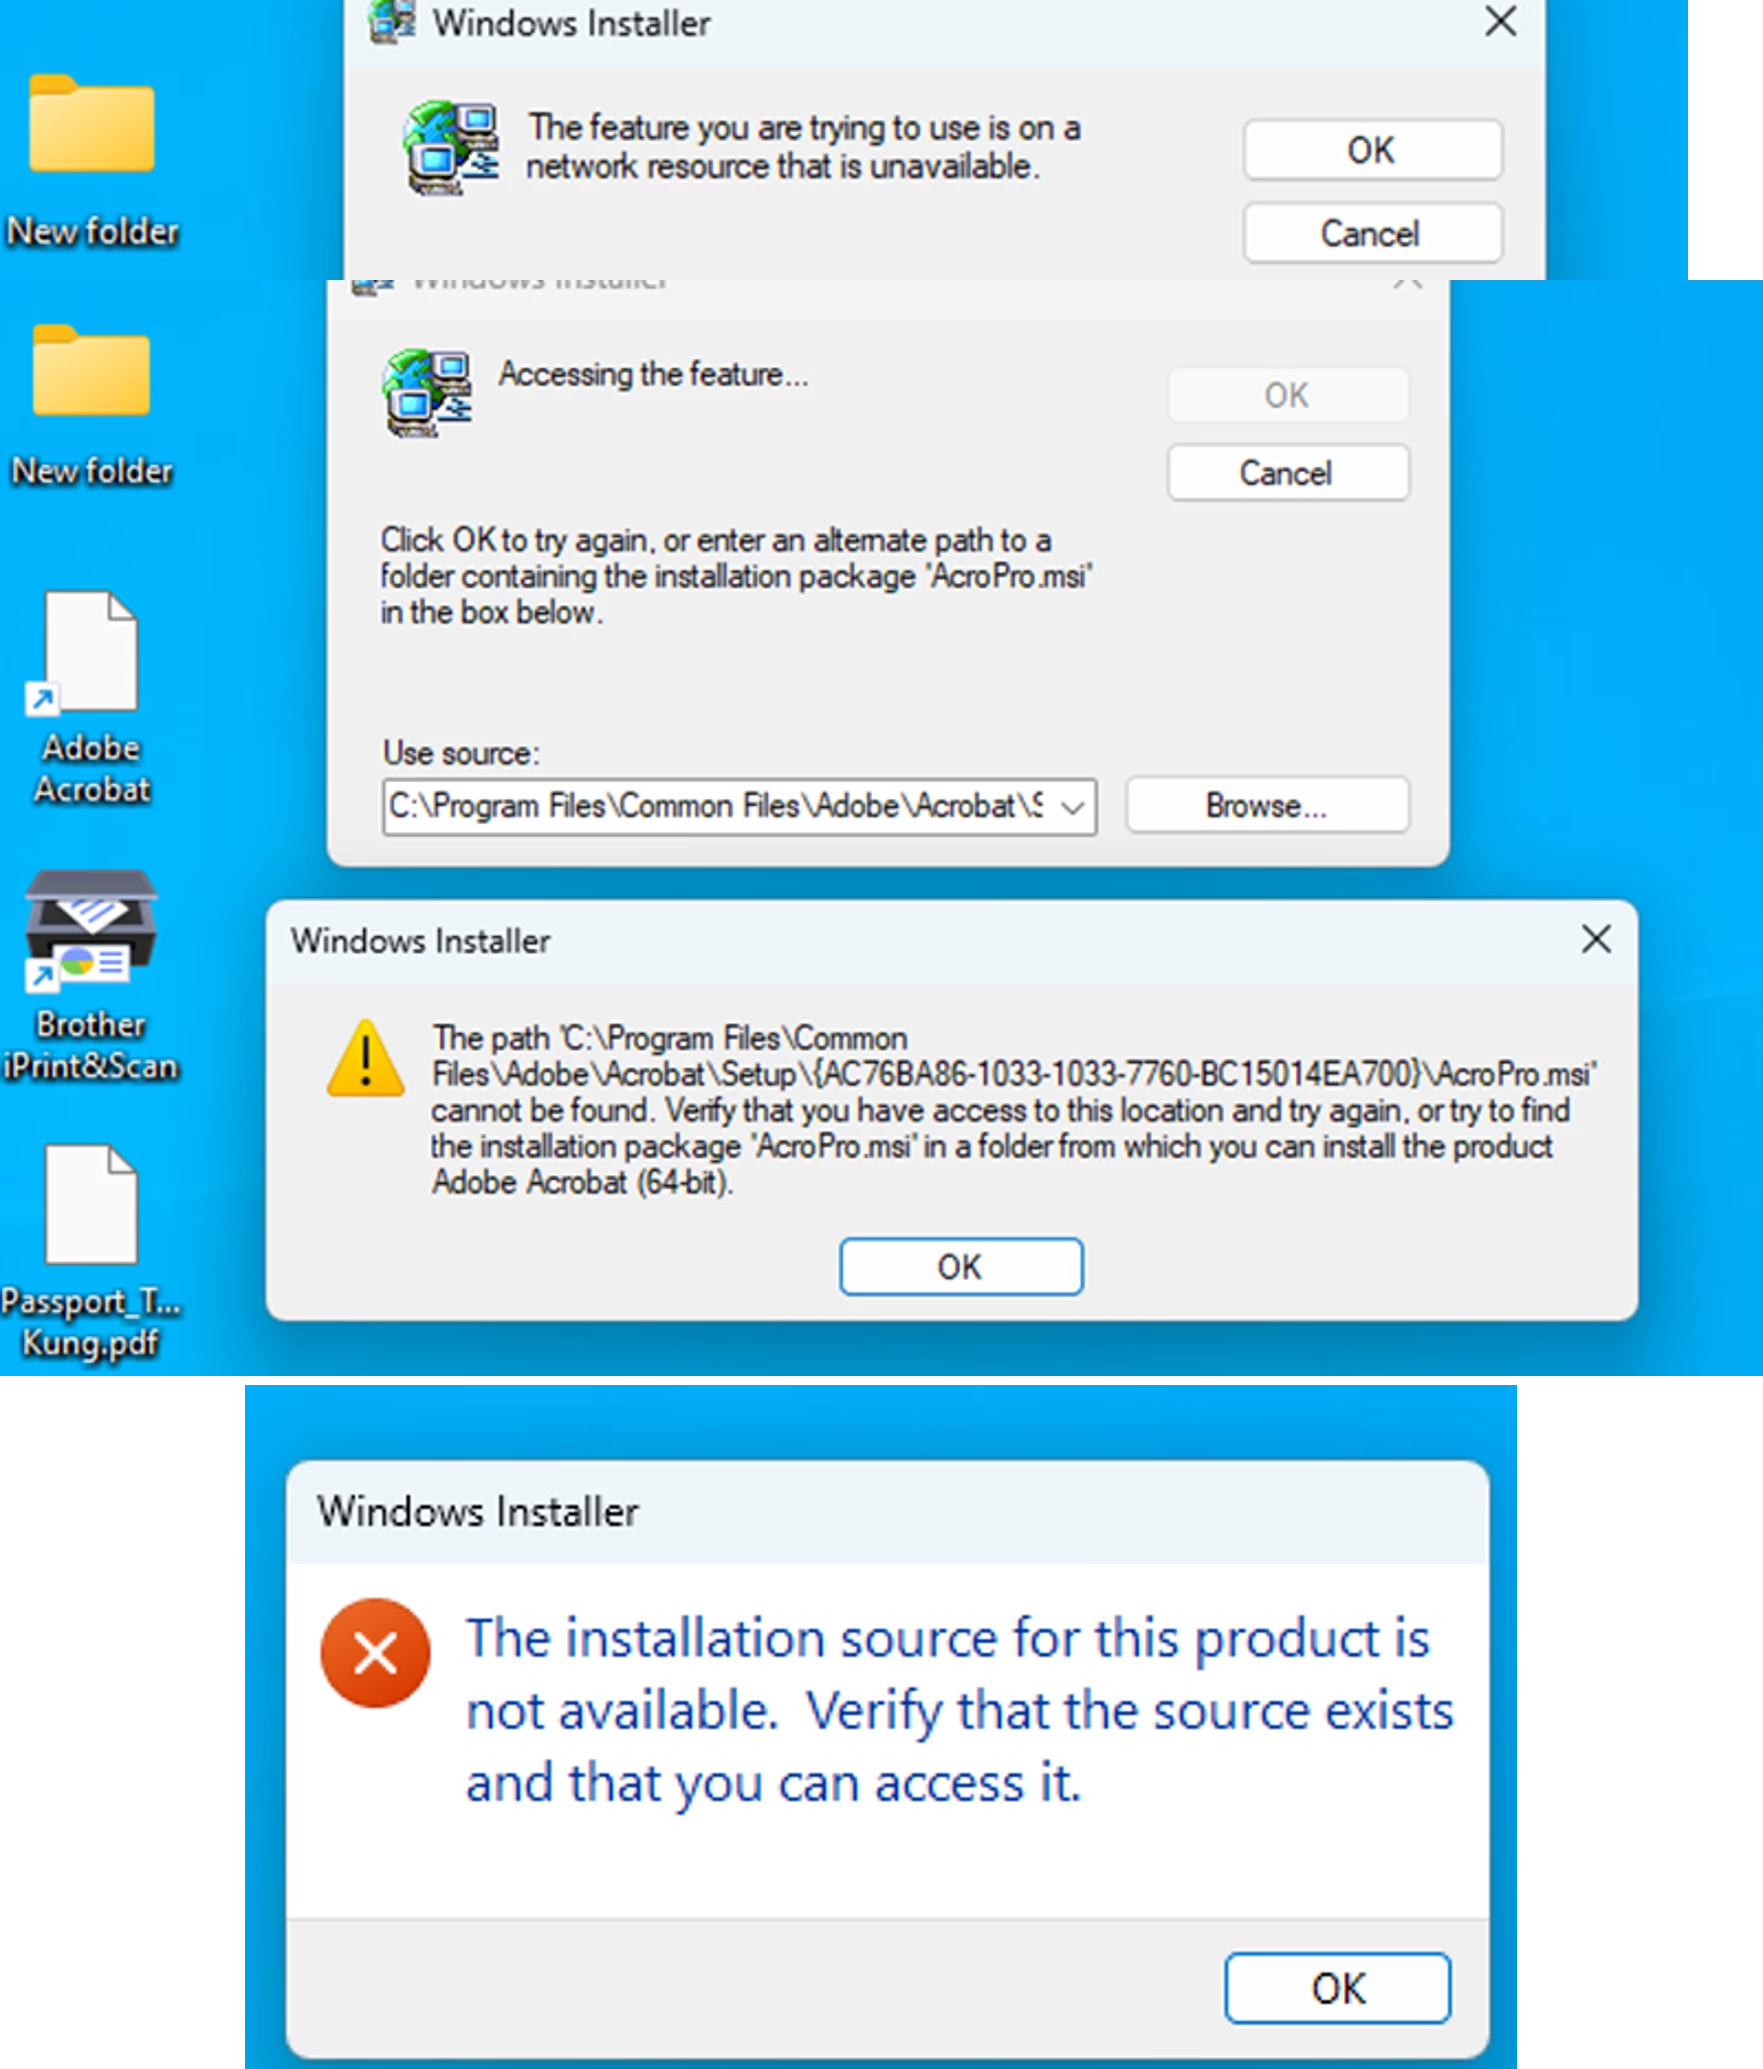Click Browse to locate AcroPro.msi
The width and height of the screenshot is (1763, 2069).
pos(1267,805)
